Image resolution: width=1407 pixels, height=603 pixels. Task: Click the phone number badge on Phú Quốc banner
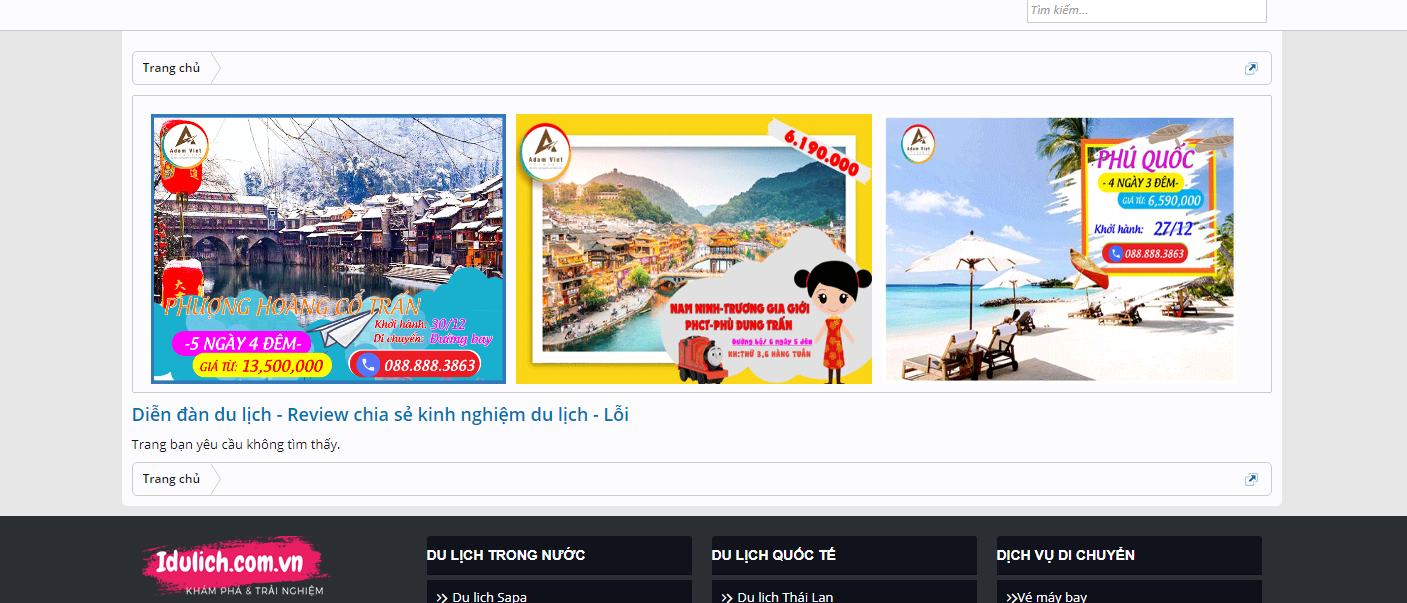[1145, 254]
